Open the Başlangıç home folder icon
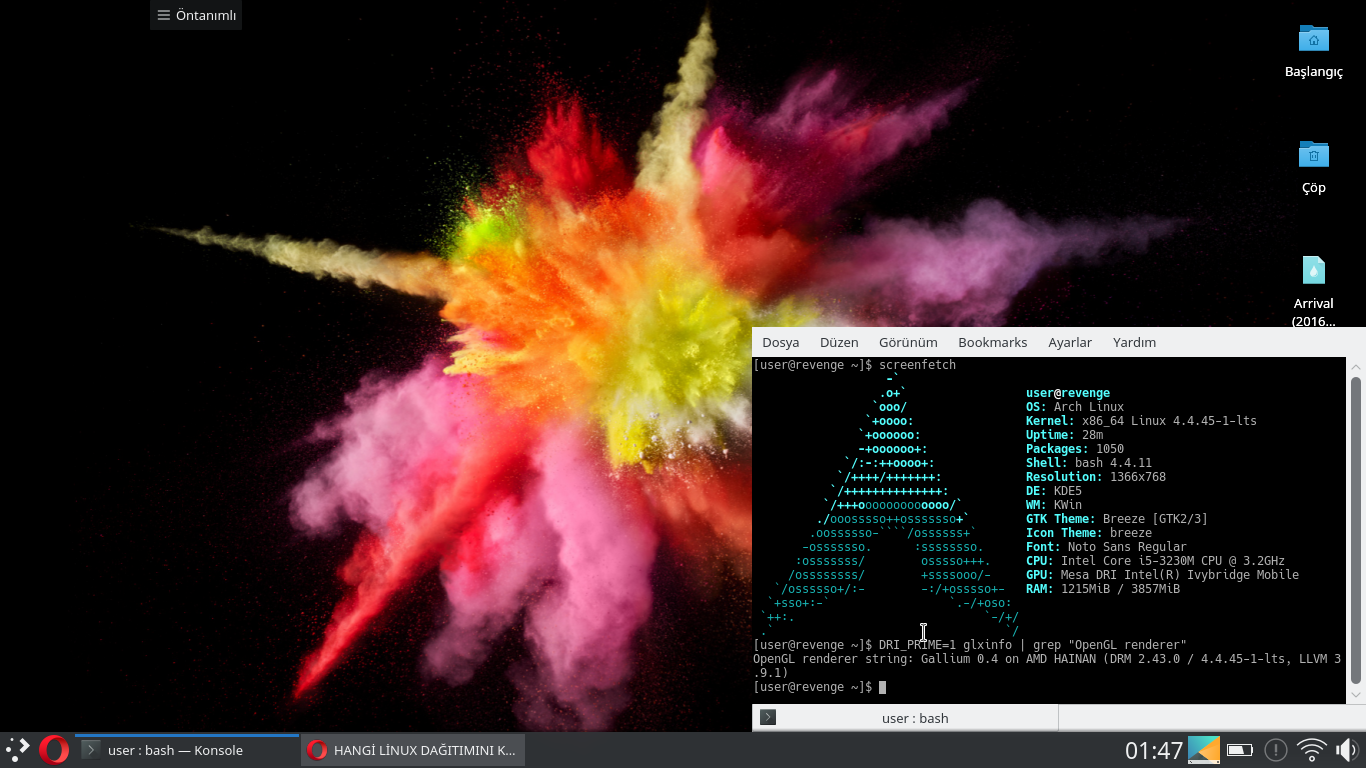 pos(1313,51)
